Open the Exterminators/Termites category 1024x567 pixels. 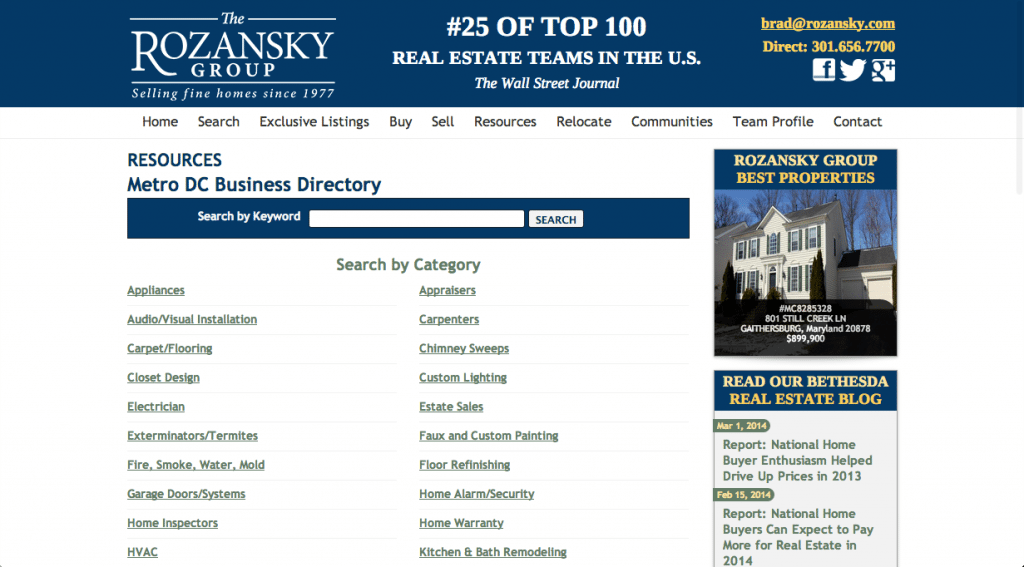(x=193, y=436)
